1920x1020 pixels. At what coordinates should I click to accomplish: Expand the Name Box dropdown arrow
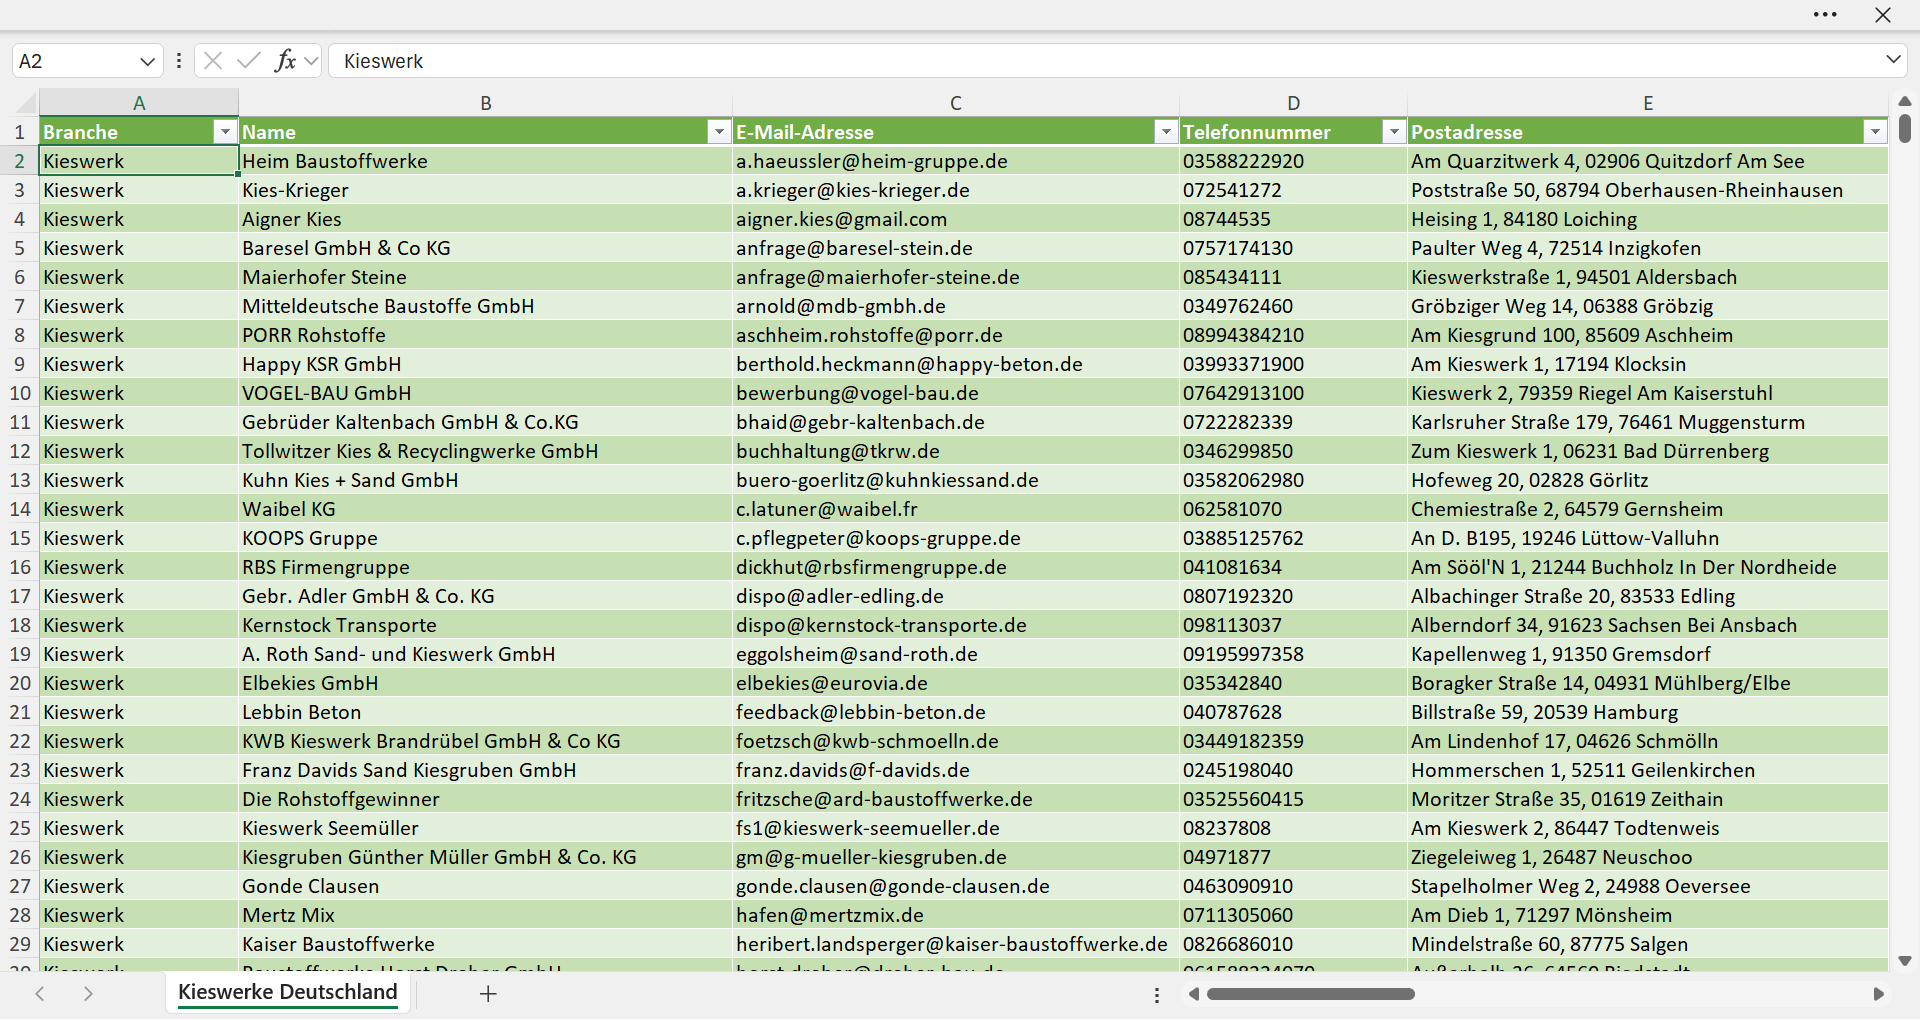coord(147,61)
